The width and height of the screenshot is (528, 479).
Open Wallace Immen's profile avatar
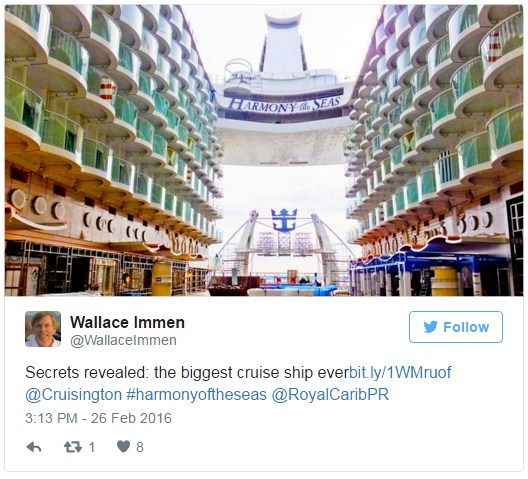point(43,329)
